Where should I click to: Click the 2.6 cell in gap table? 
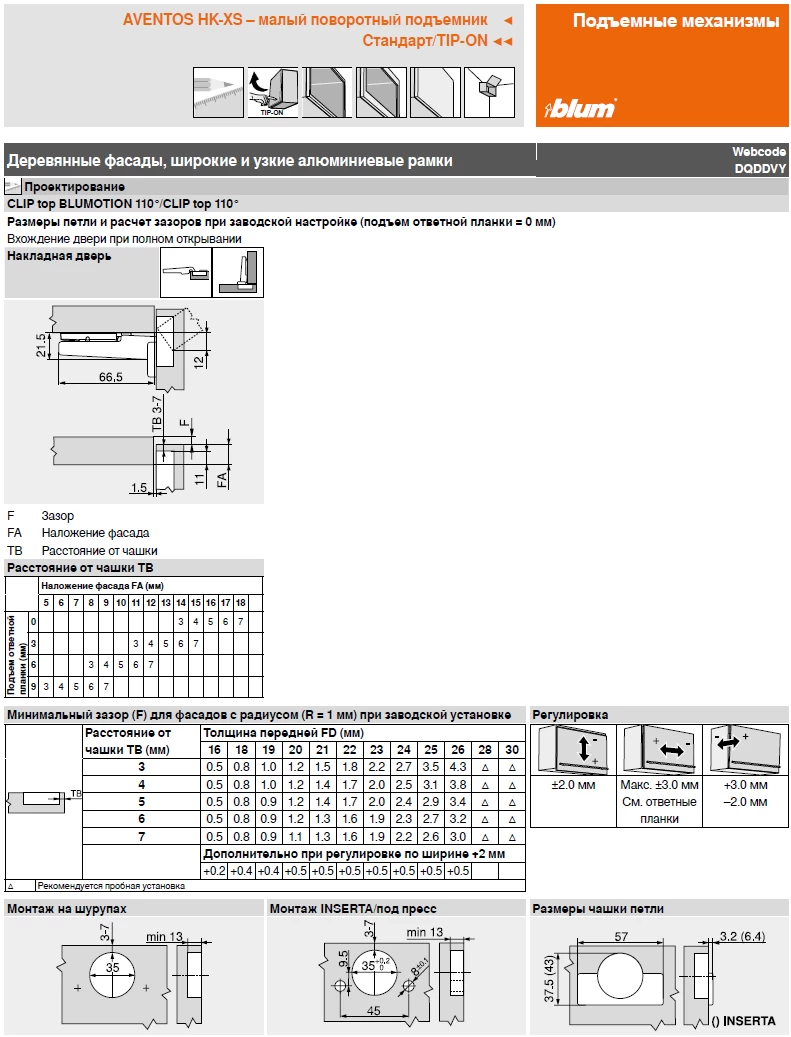431,837
